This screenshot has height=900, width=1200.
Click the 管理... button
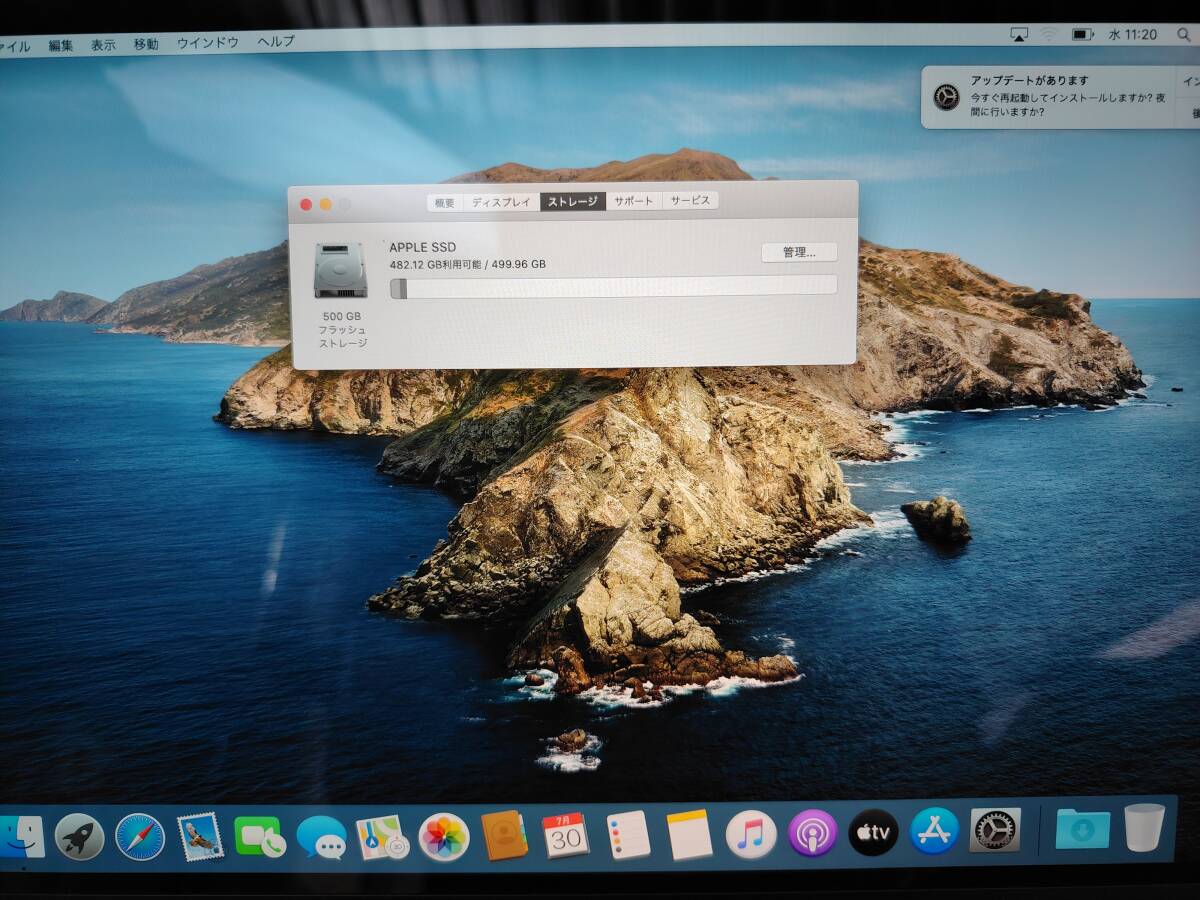pyautogui.click(x=799, y=253)
